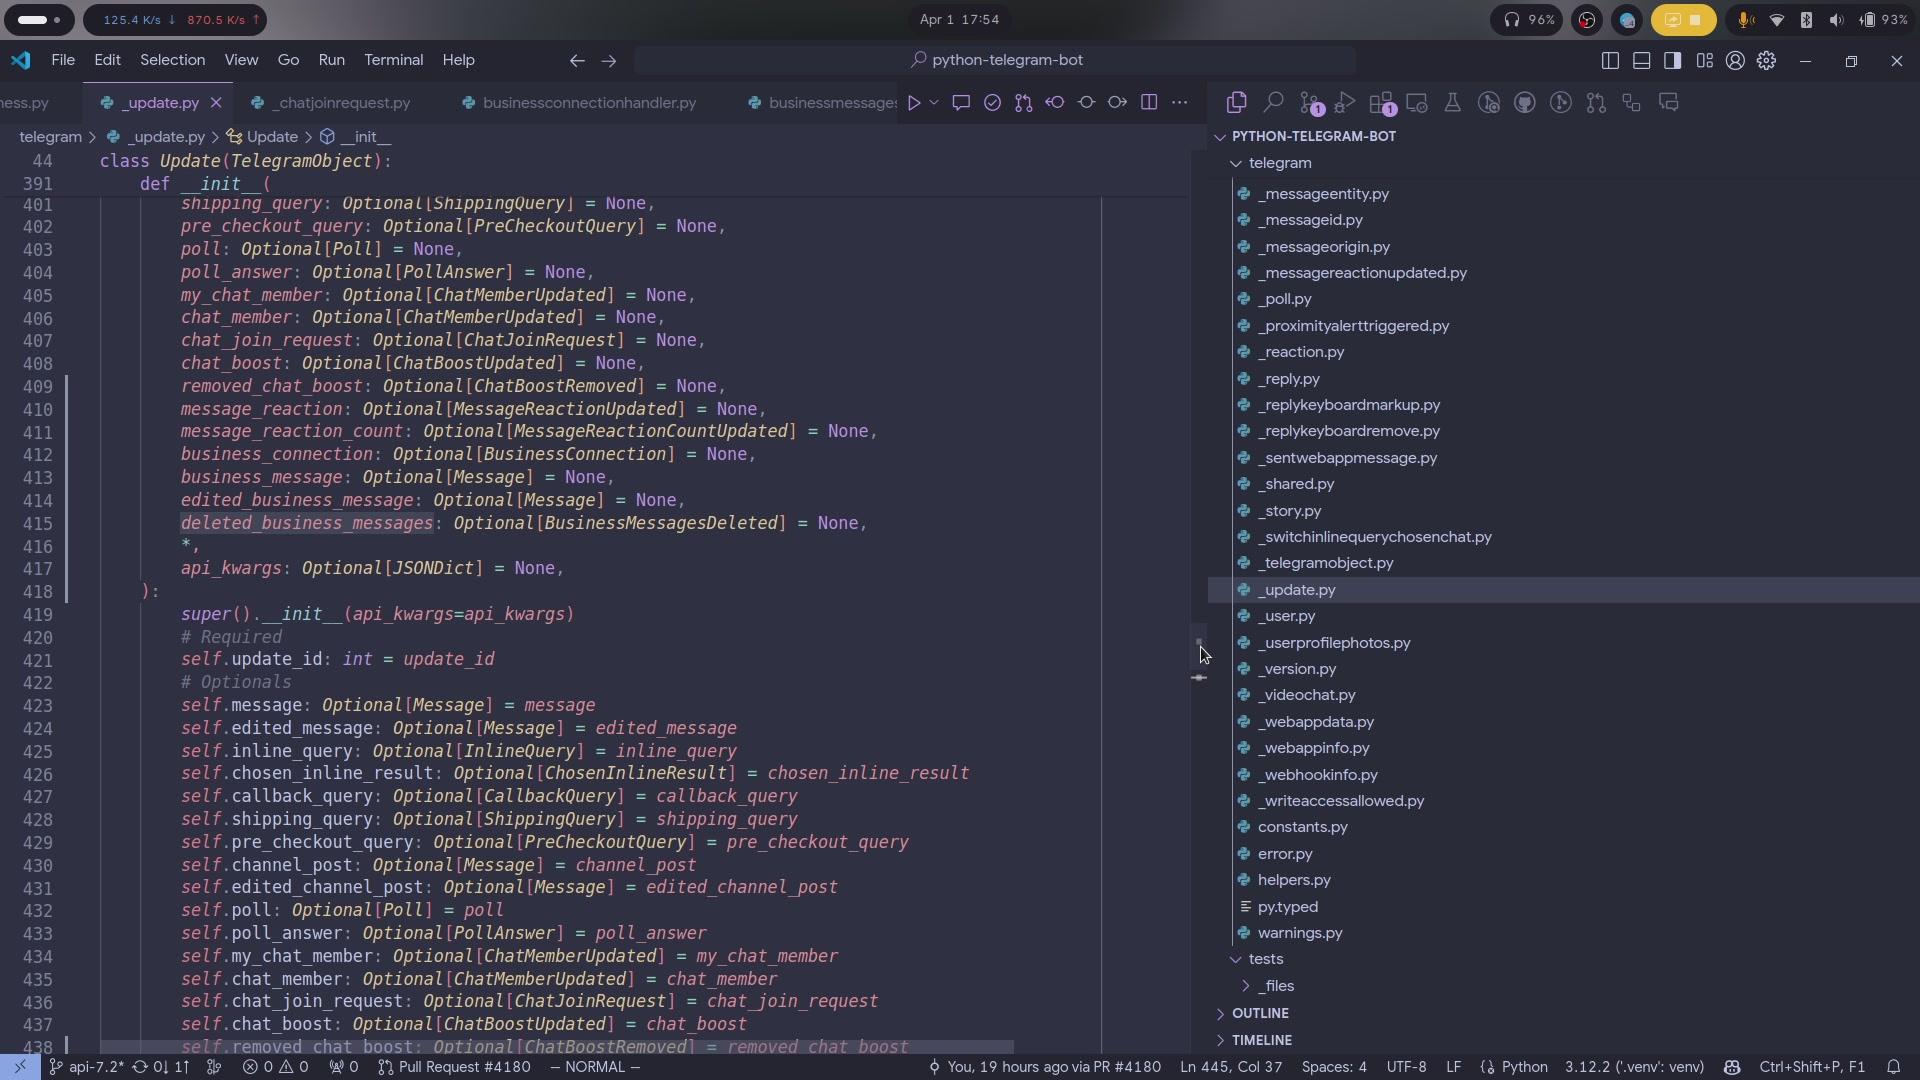Open the Accounts menu icon
This screenshot has width=1920, height=1080.
pyautogui.click(x=1735, y=61)
